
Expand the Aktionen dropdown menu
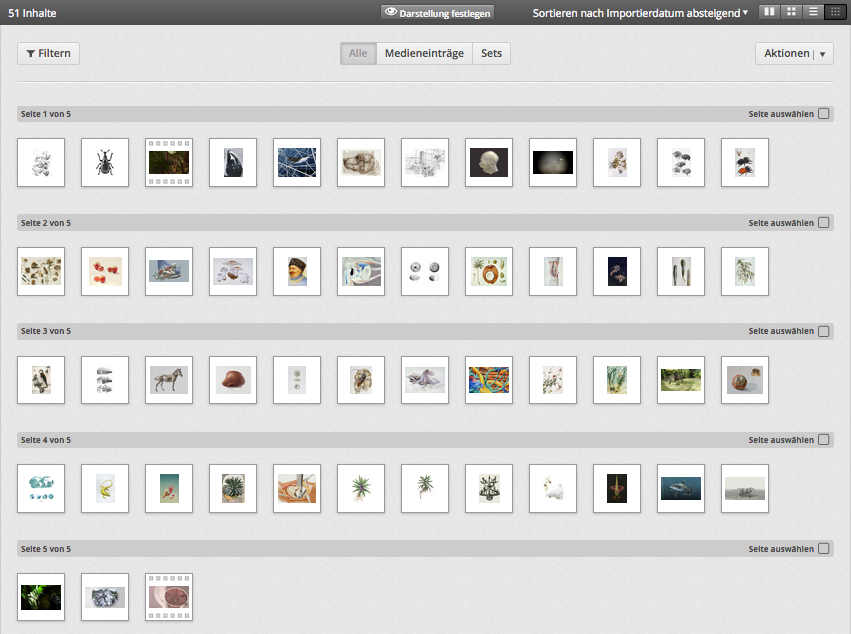tap(794, 54)
